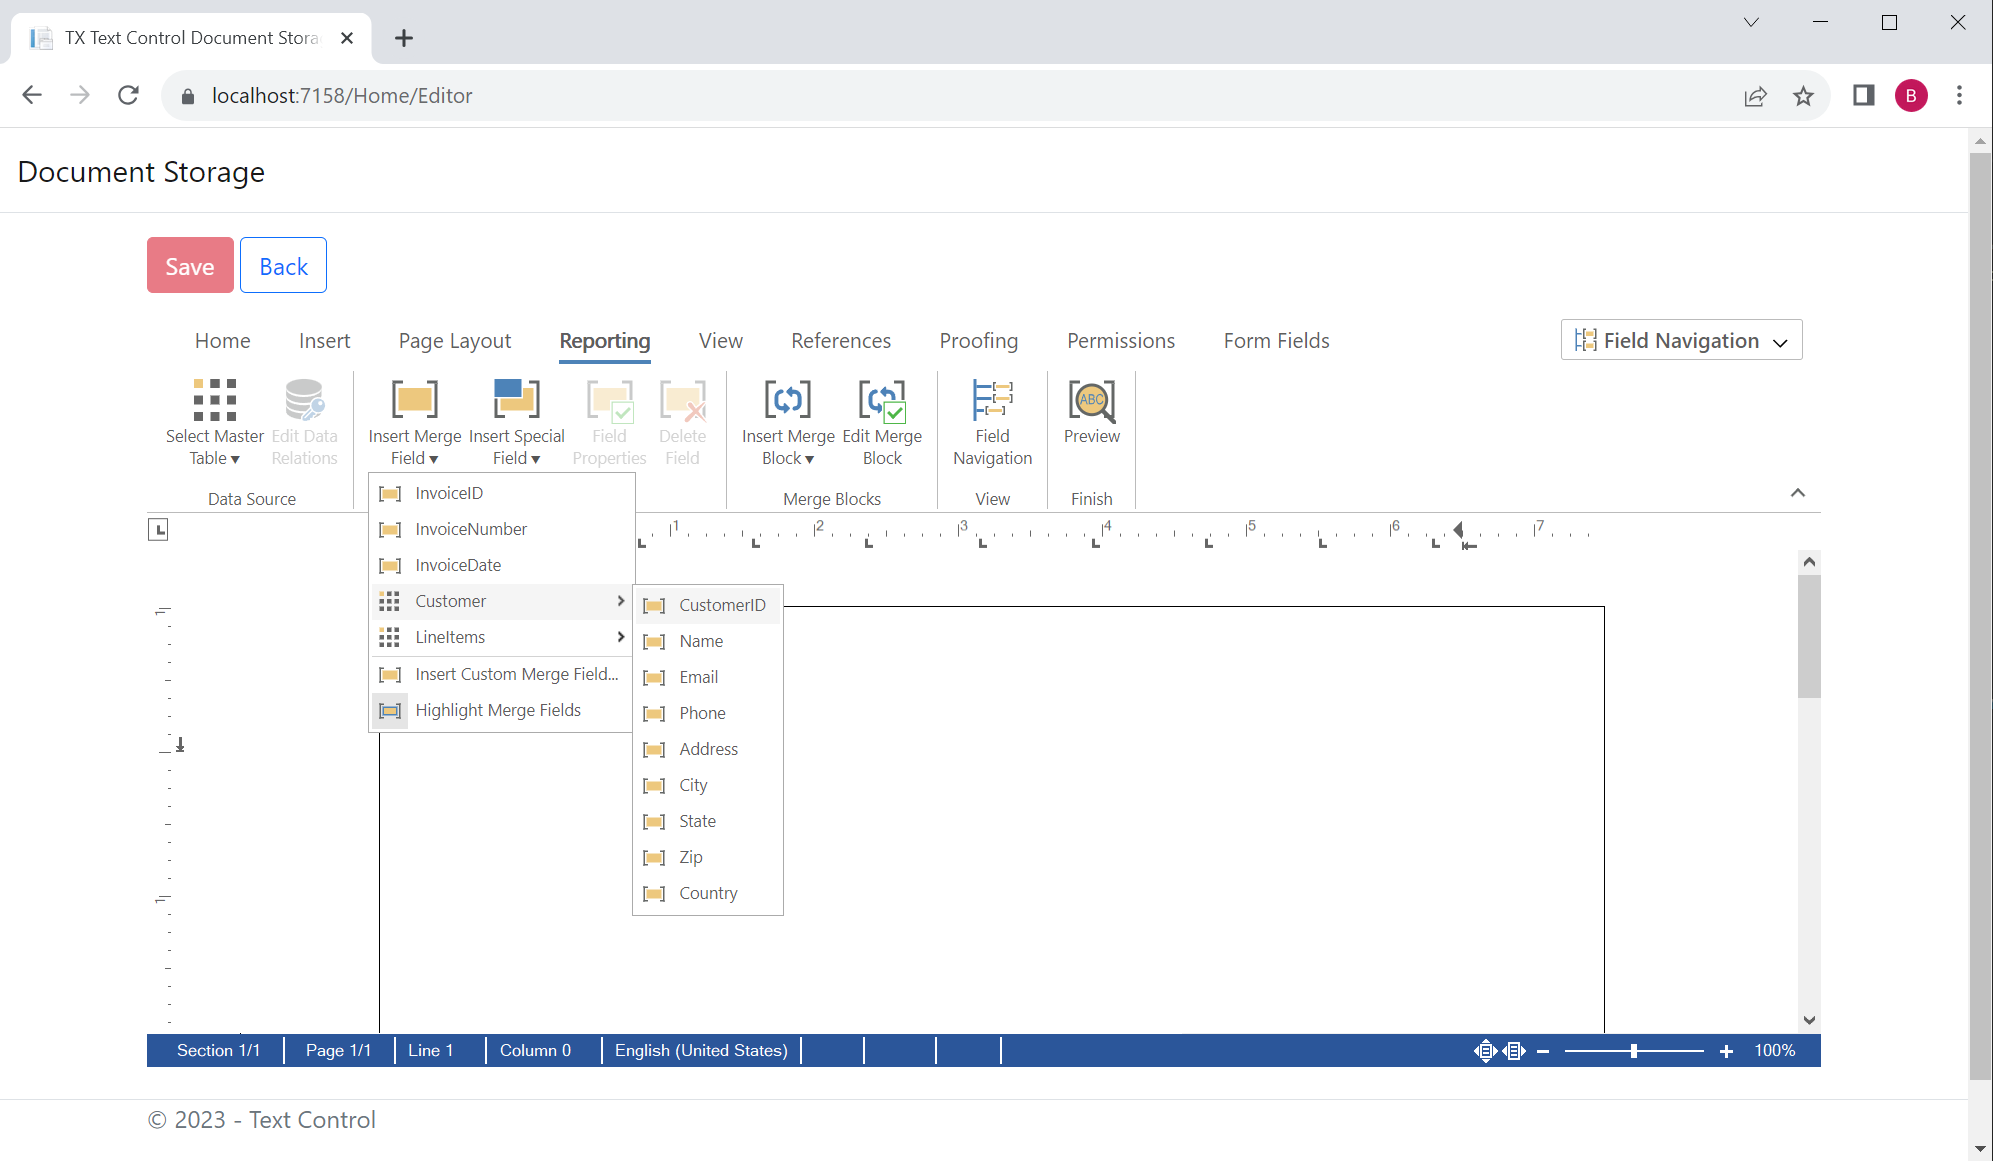Click the fit-width toggle in status bar
The image size is (1993, 1161).
pyautogui.click(x=1513, y=1051)
